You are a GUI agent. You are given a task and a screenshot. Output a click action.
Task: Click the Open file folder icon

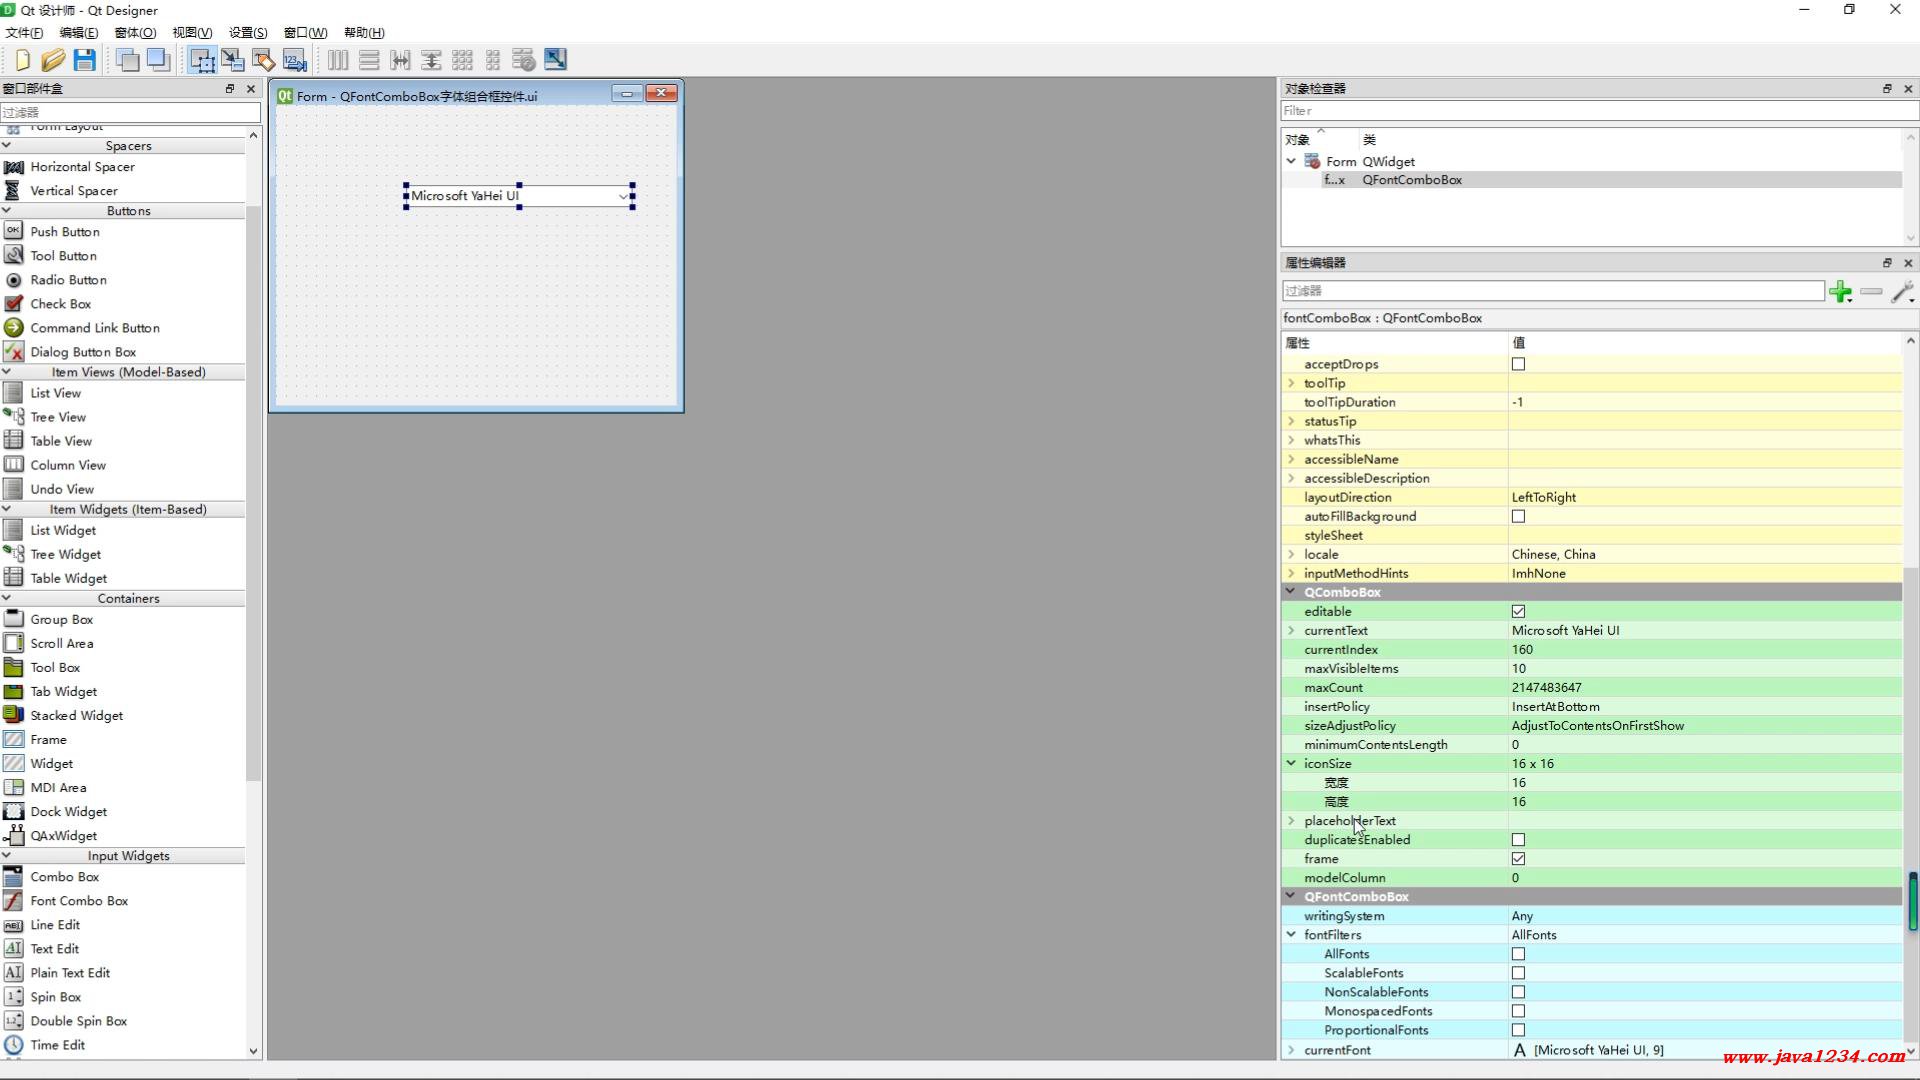tap(53, 60)
